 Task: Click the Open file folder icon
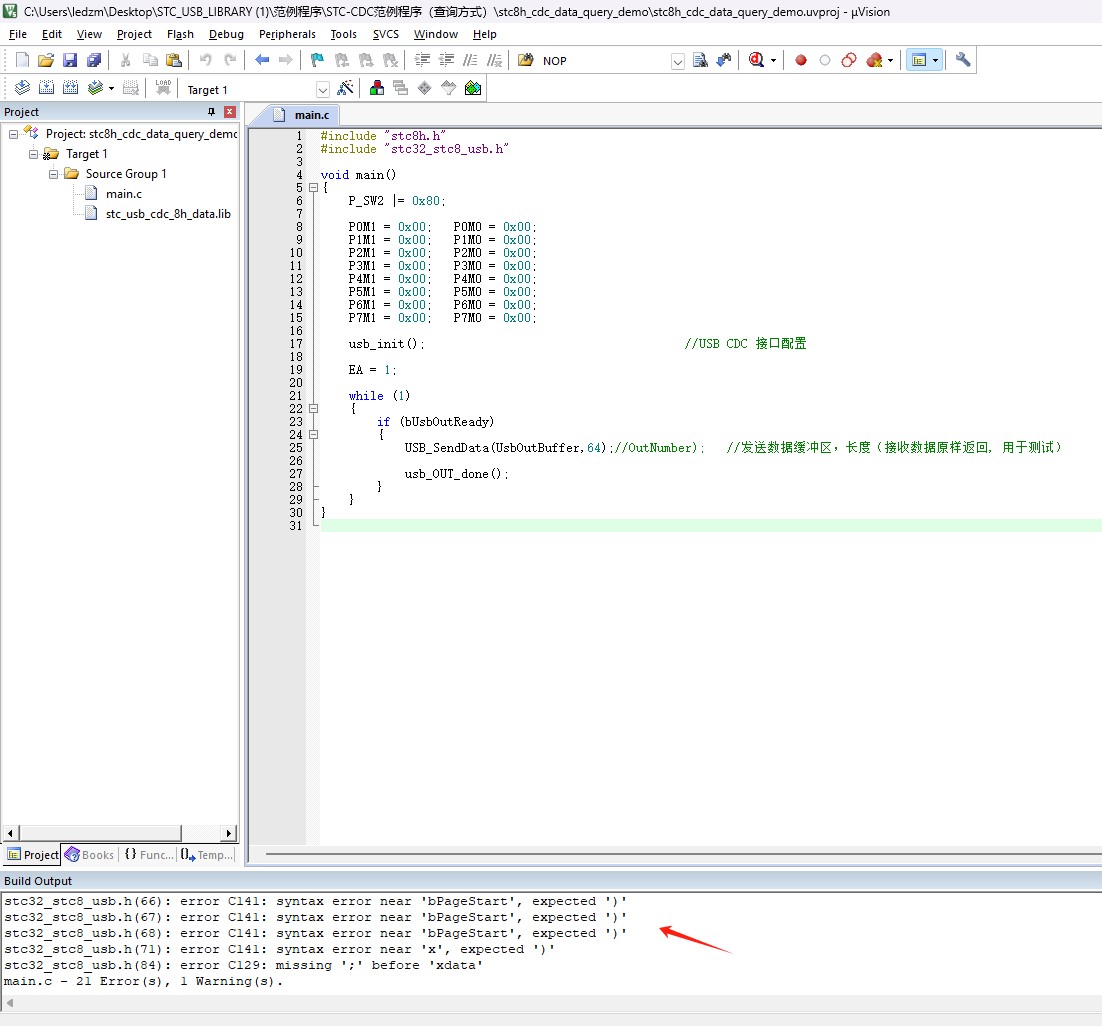tap(46, 60)
